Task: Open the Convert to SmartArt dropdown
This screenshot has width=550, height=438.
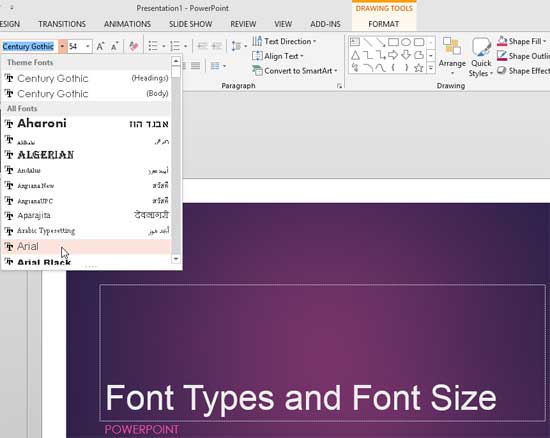Action: pos(295,71)
